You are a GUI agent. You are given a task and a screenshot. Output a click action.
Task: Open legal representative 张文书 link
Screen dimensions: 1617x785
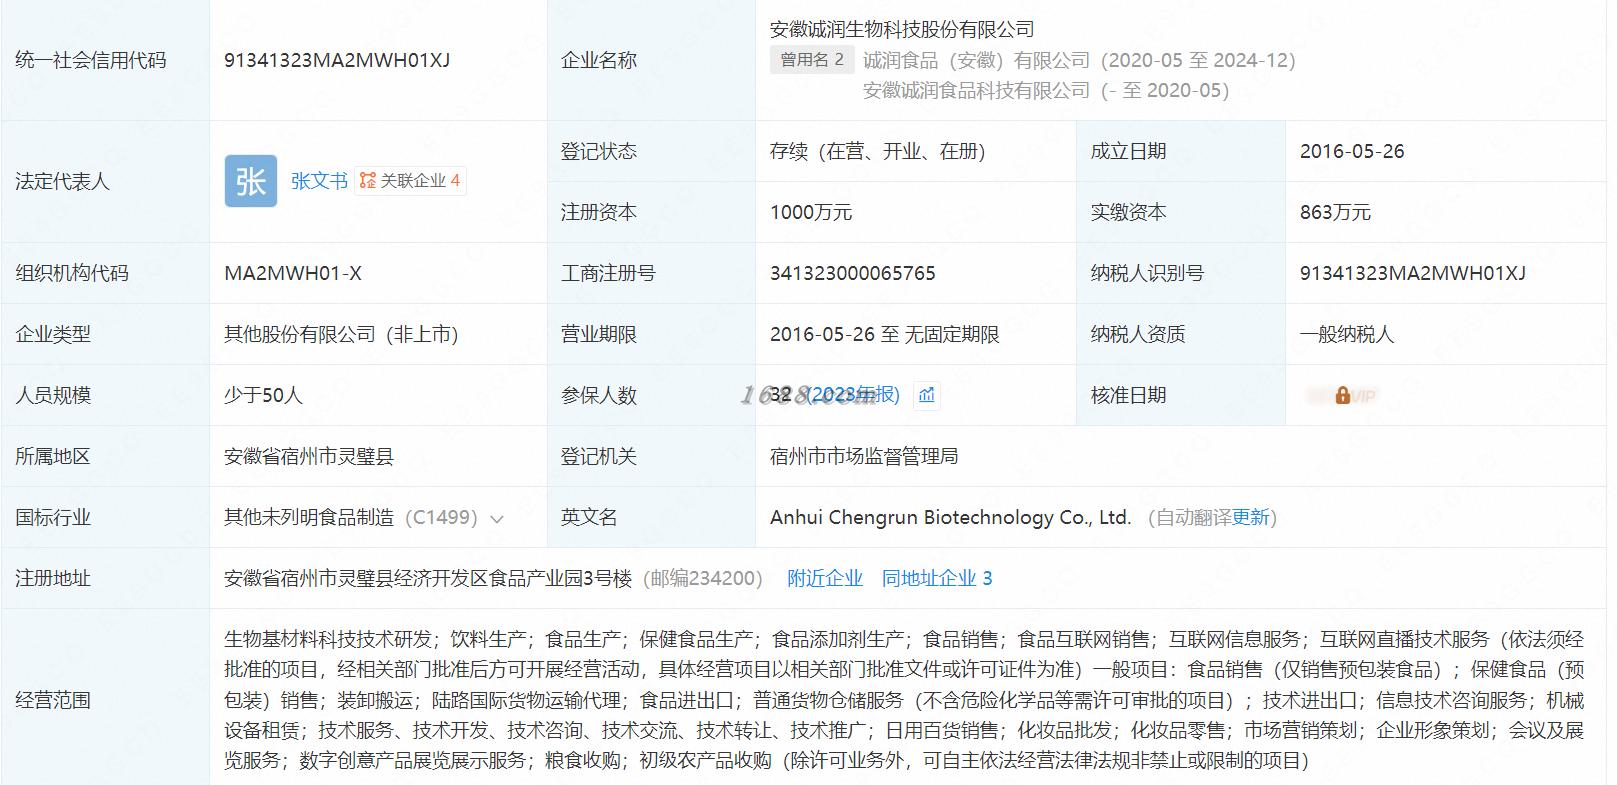(x=319, y=181)
